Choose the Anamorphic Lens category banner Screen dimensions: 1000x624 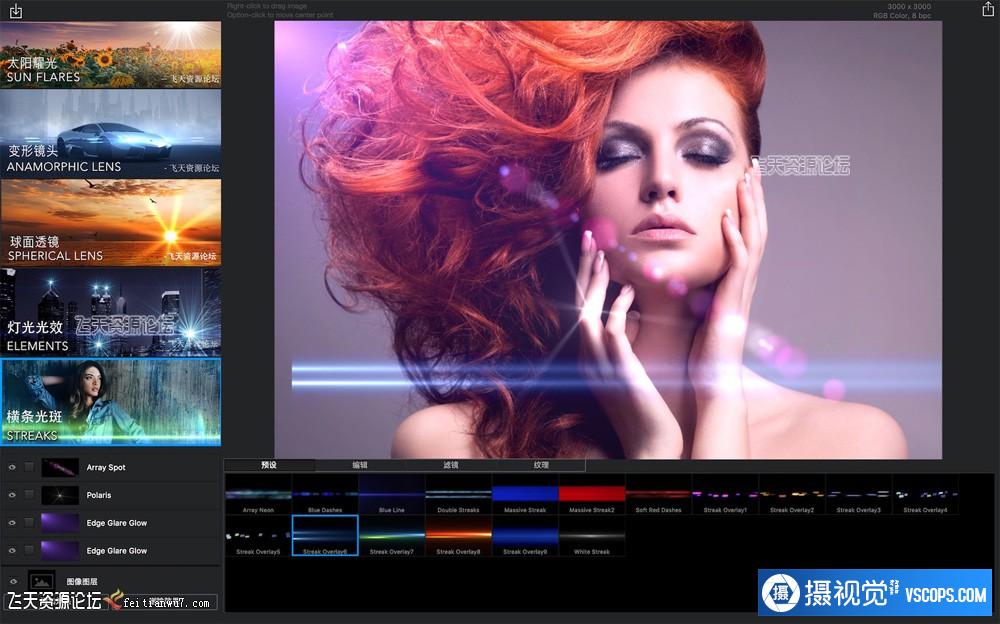click(110, 133)
